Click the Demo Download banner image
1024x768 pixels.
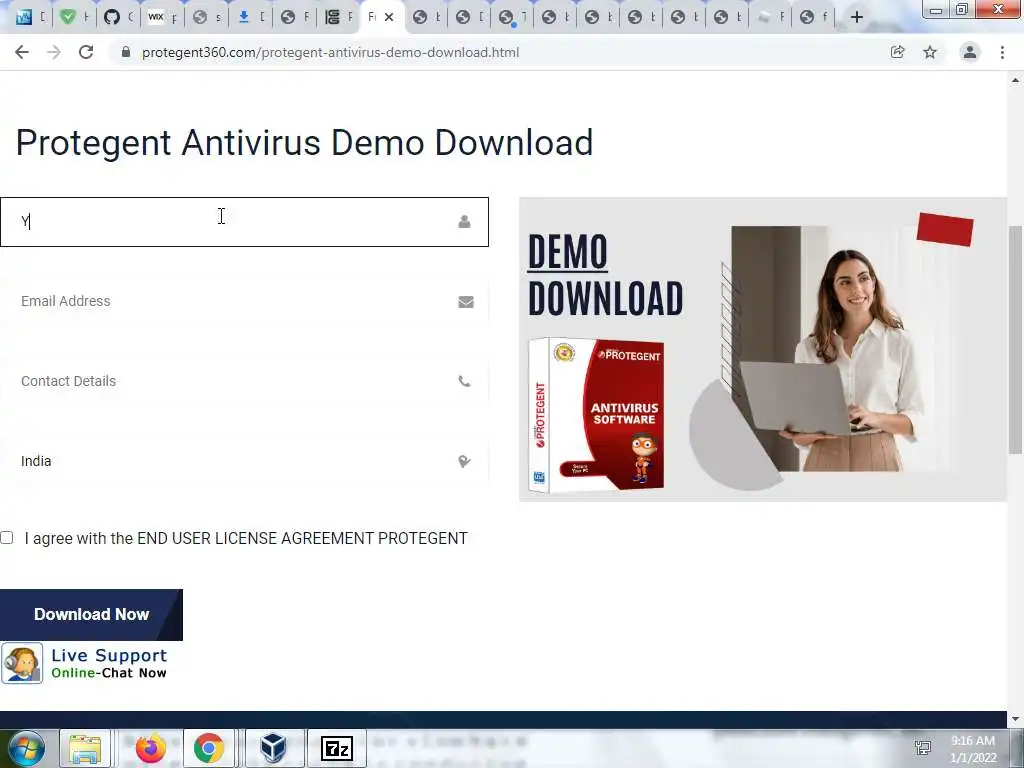pyautogui.click(x=763, y=349)
